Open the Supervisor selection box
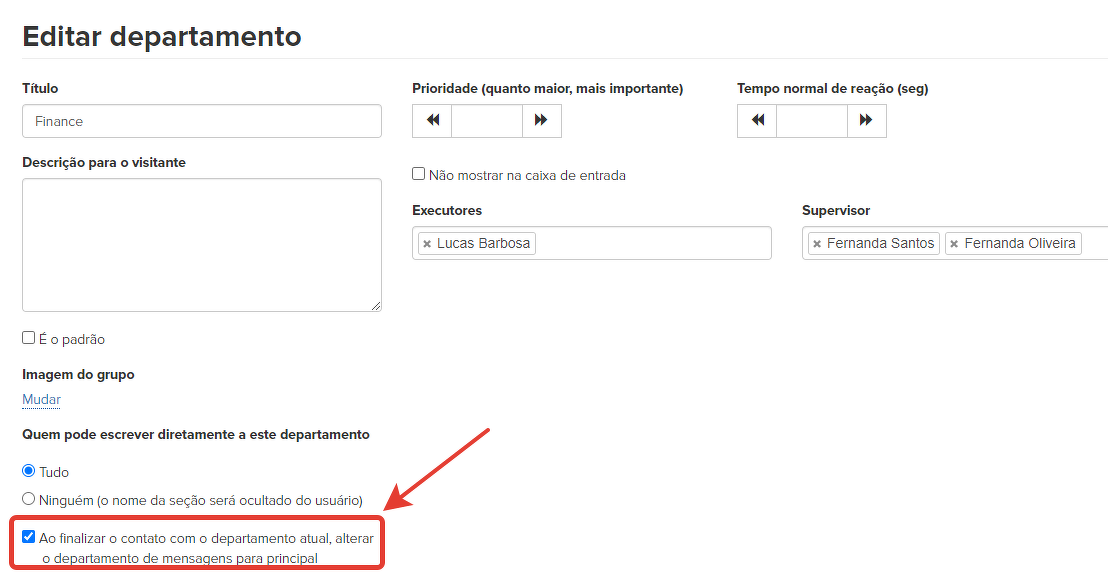1108x573 pixels. click(1094, 244)
